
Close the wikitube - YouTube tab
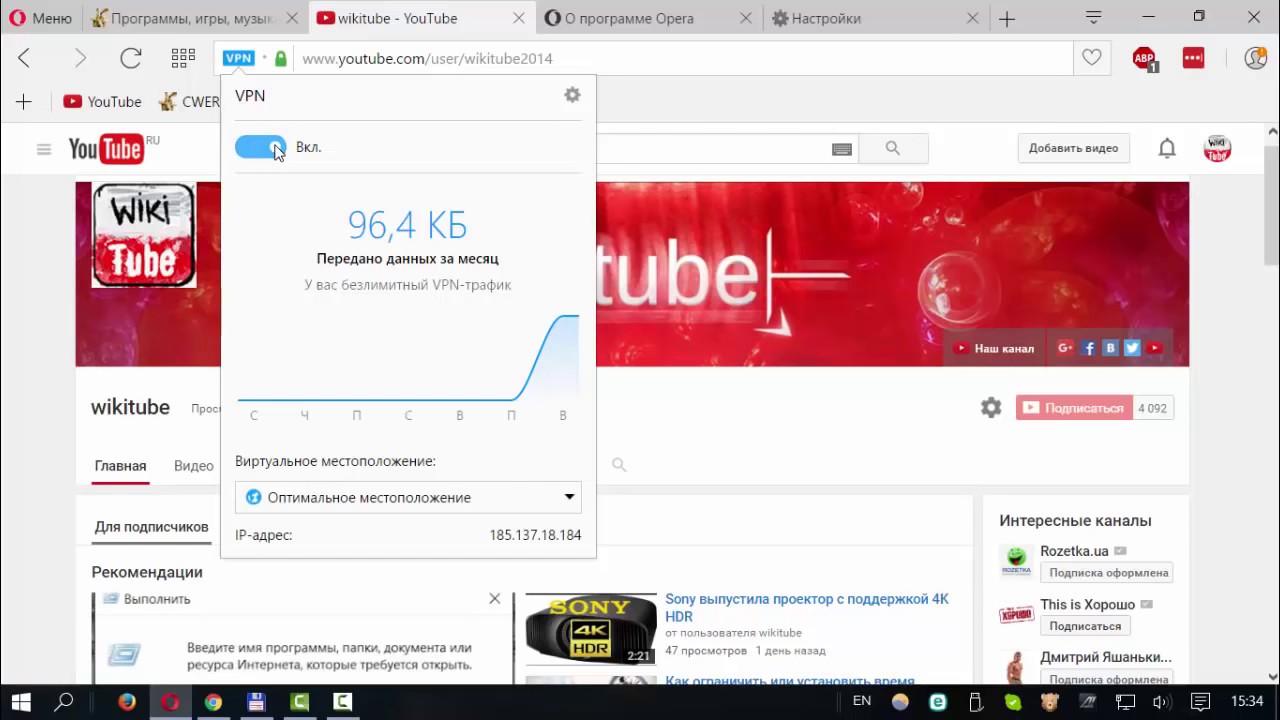pyautogui.click(x=519, y=18)
